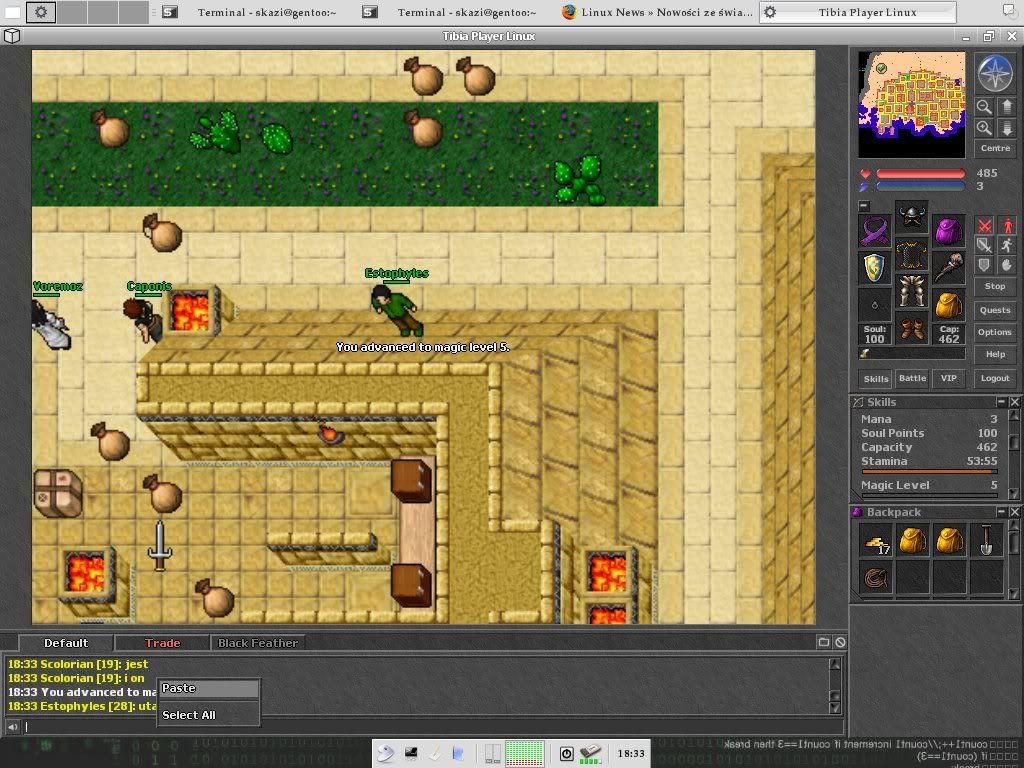Image resolution: width=1024 pixels, height=768 pixels.
Task: Select the shovel in Backpack
Action: 986,541
